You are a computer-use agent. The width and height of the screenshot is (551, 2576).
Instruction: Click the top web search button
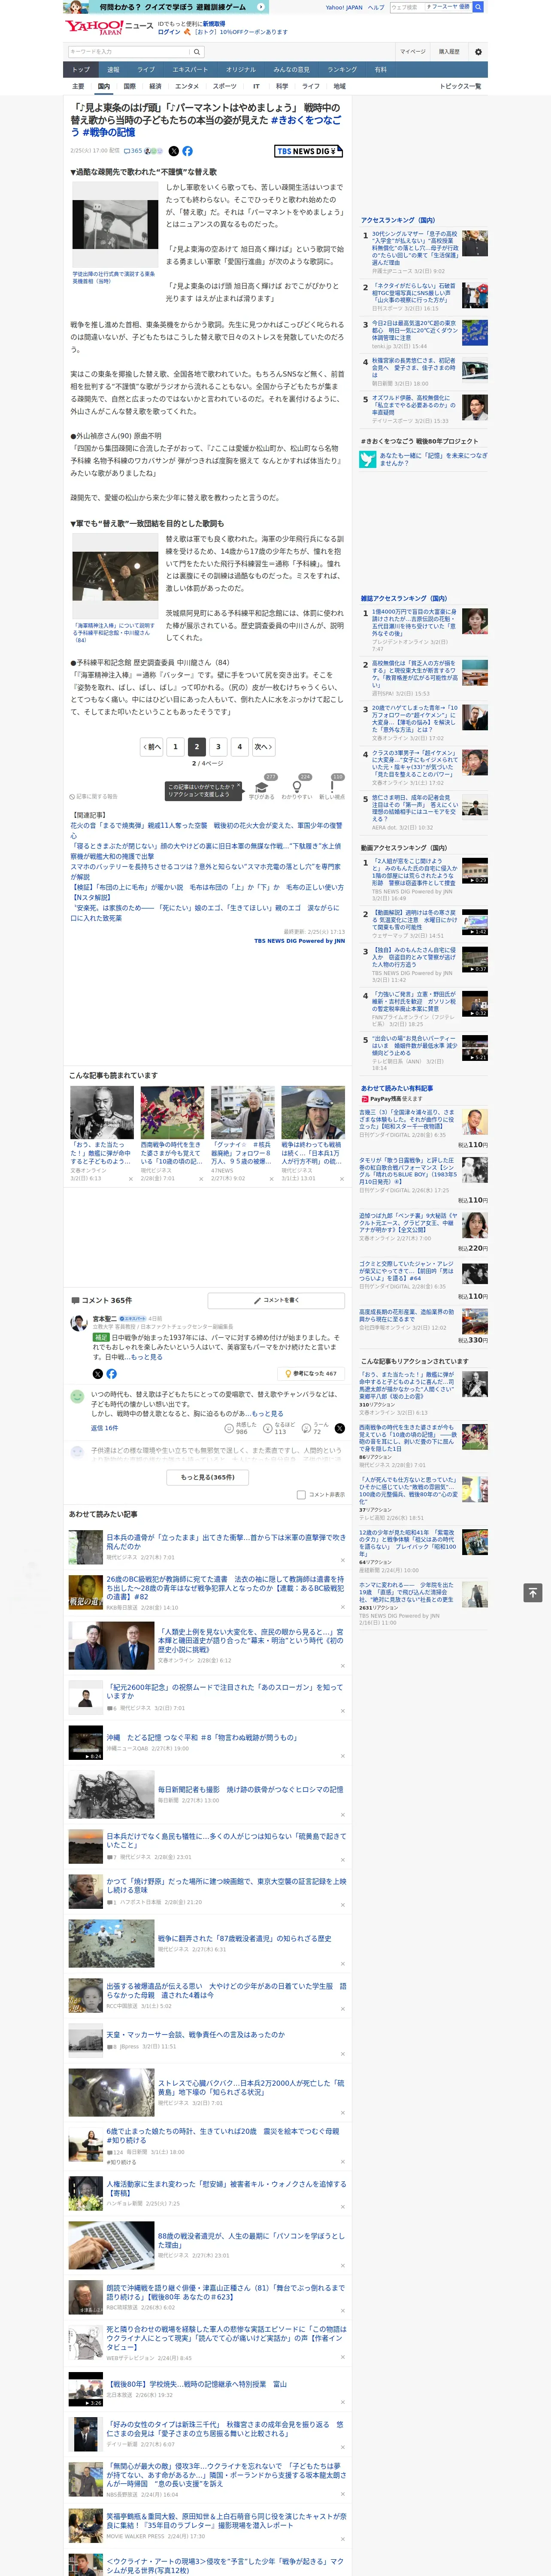(x=478, y=7)
